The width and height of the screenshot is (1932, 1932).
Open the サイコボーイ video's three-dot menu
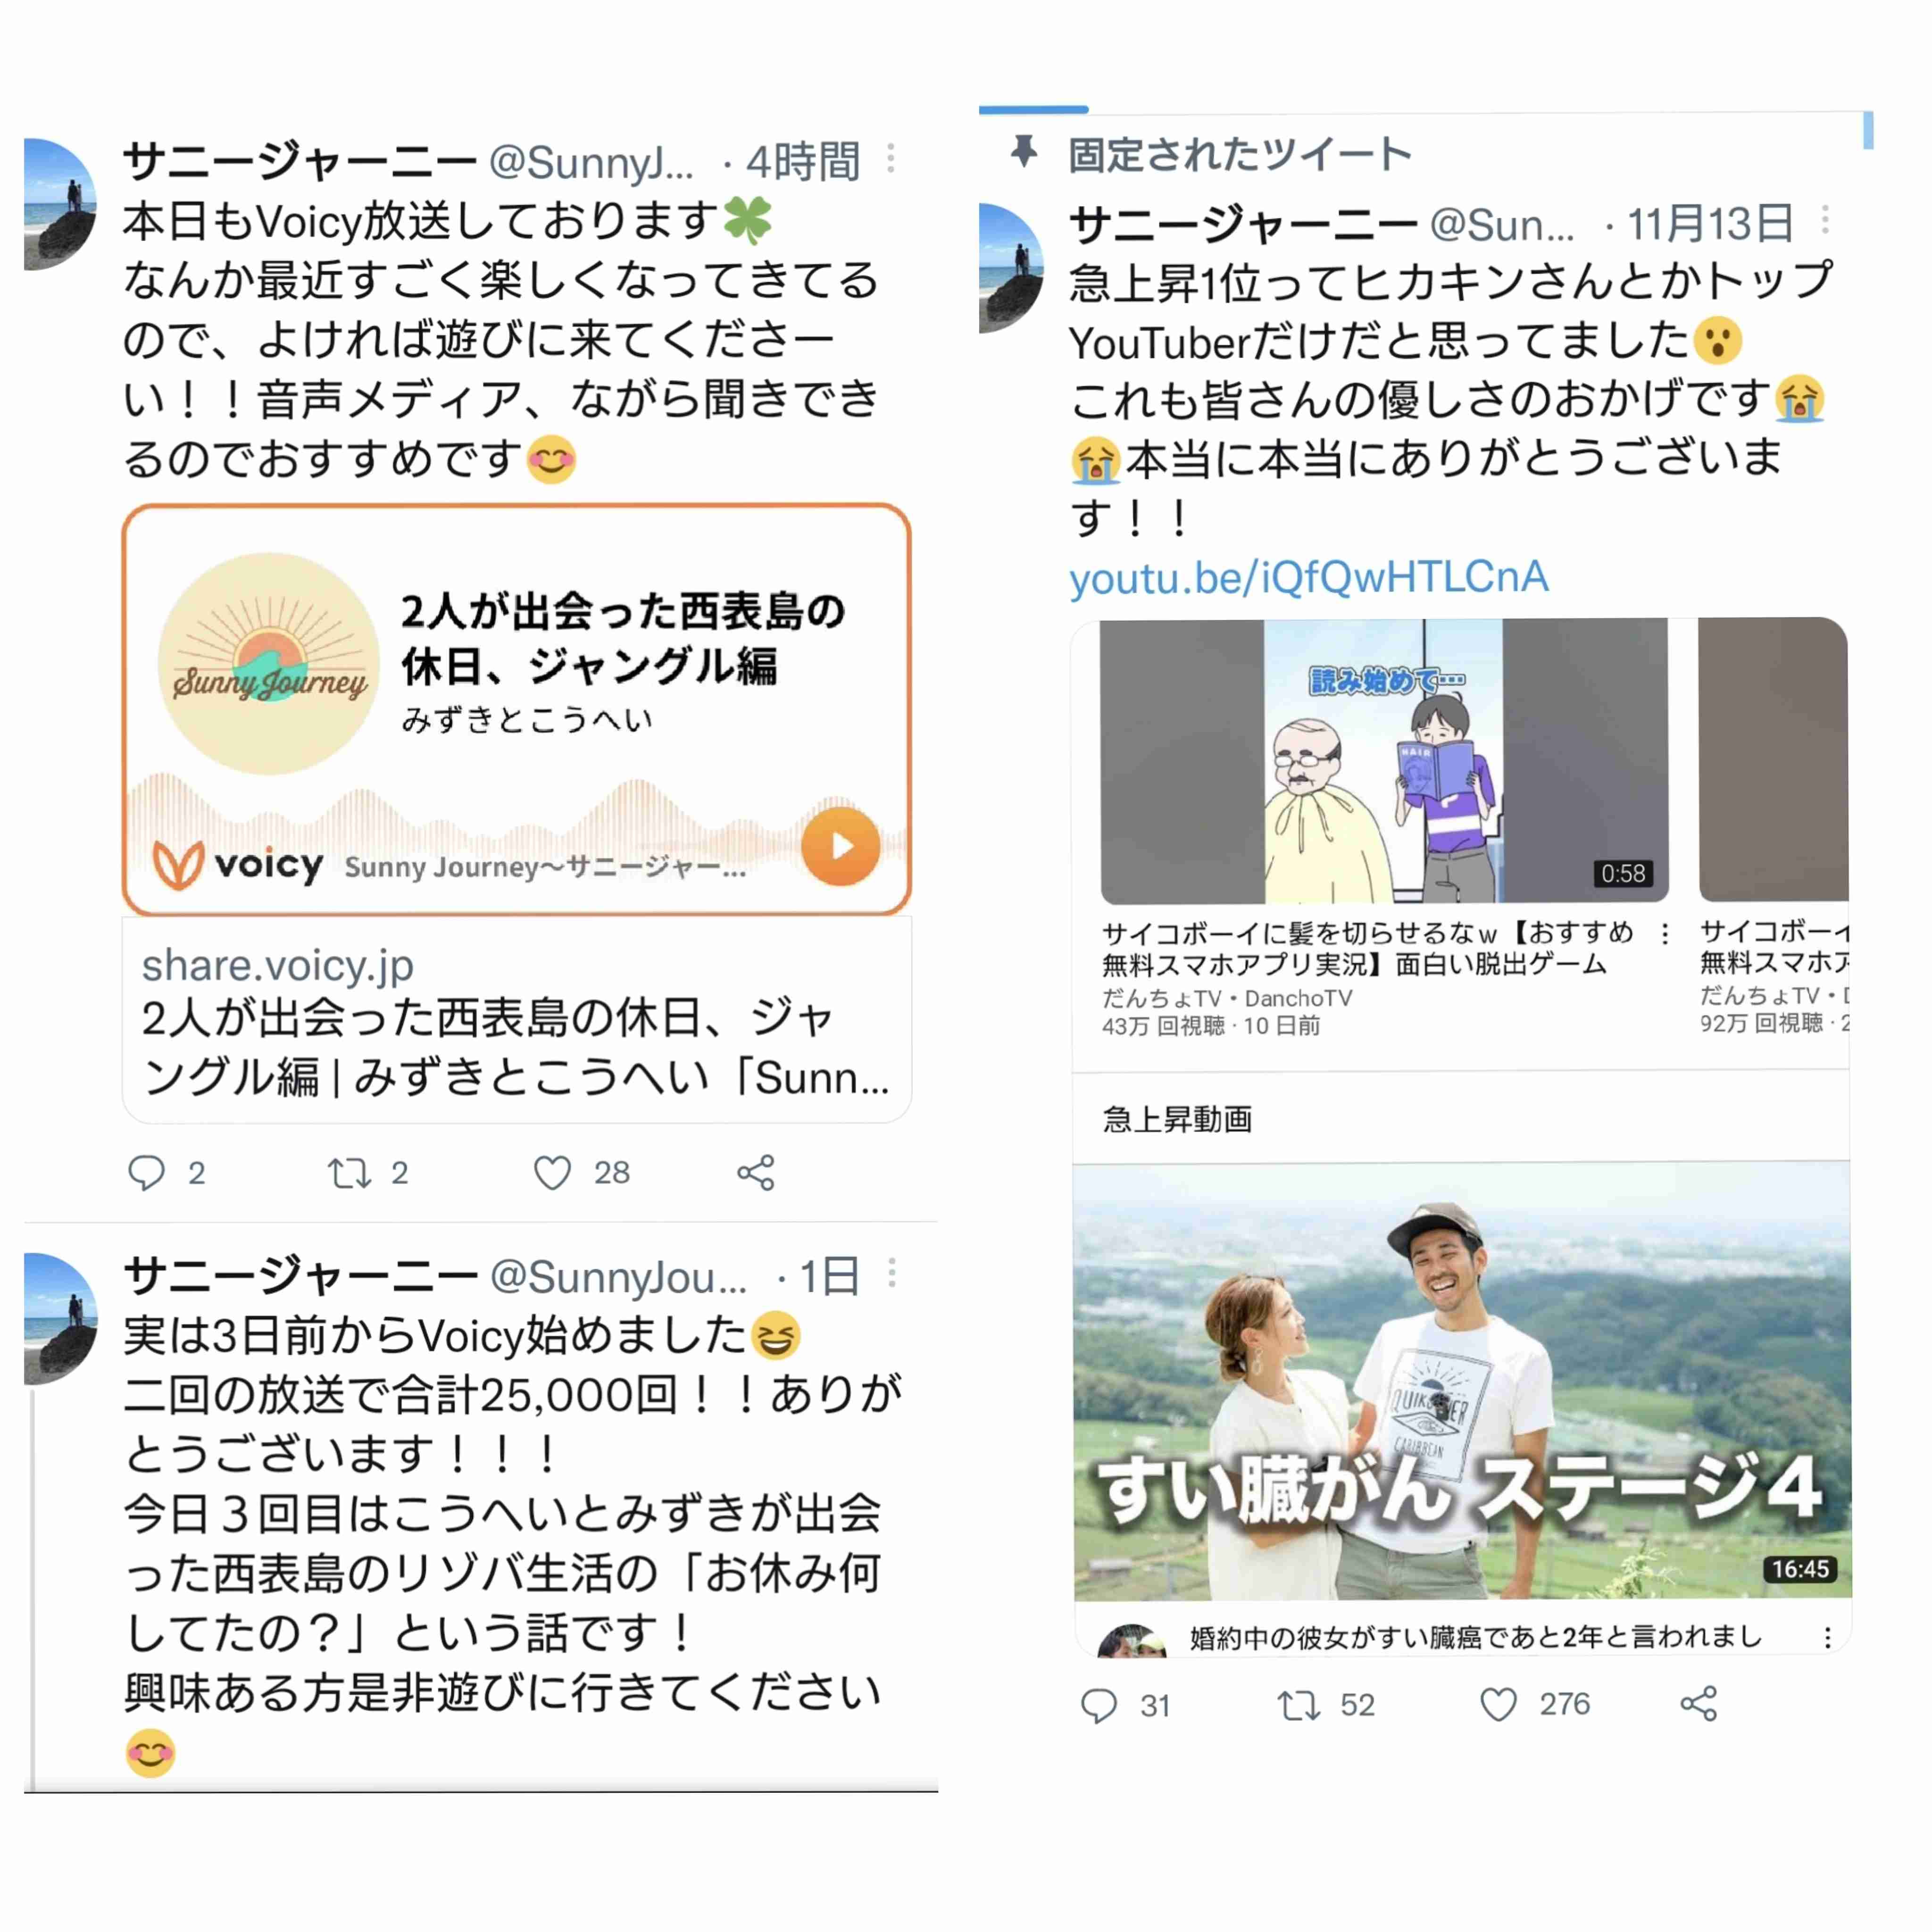[1665, 934]
